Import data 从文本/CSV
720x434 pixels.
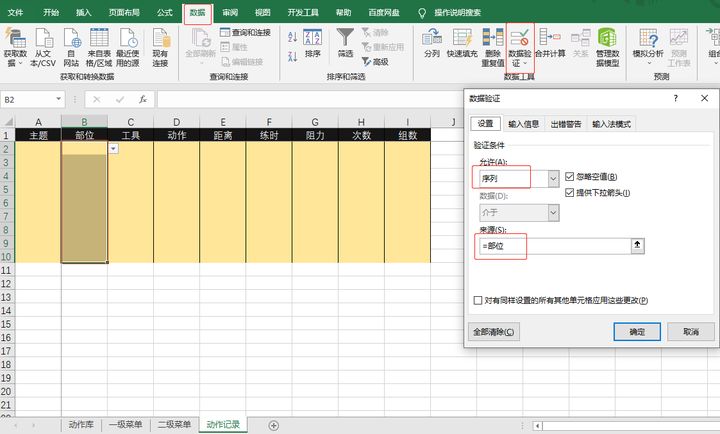click(43, 47)
